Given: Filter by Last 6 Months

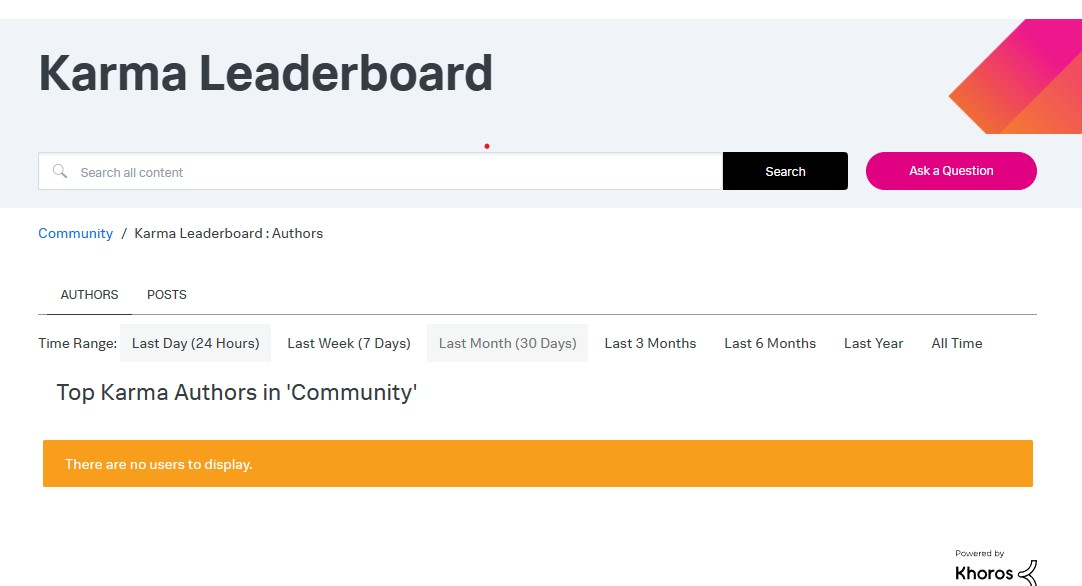Looking at the screenshot, I should 770,343.
